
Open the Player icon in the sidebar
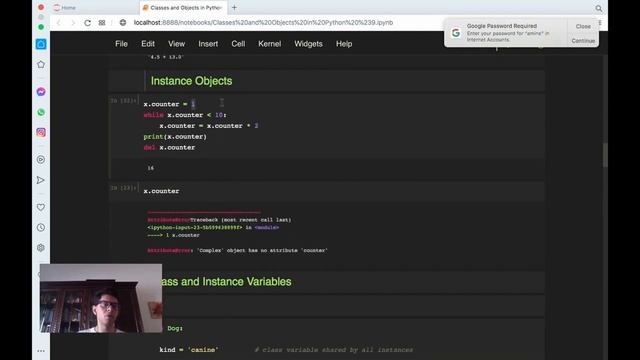tap(41, 160)
